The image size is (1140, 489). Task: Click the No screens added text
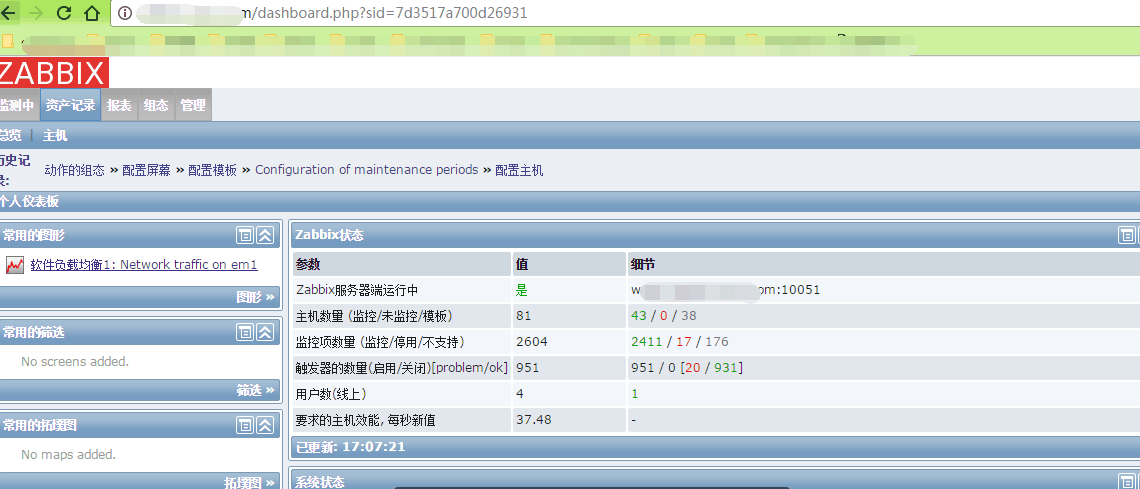[x=75, y=361]
